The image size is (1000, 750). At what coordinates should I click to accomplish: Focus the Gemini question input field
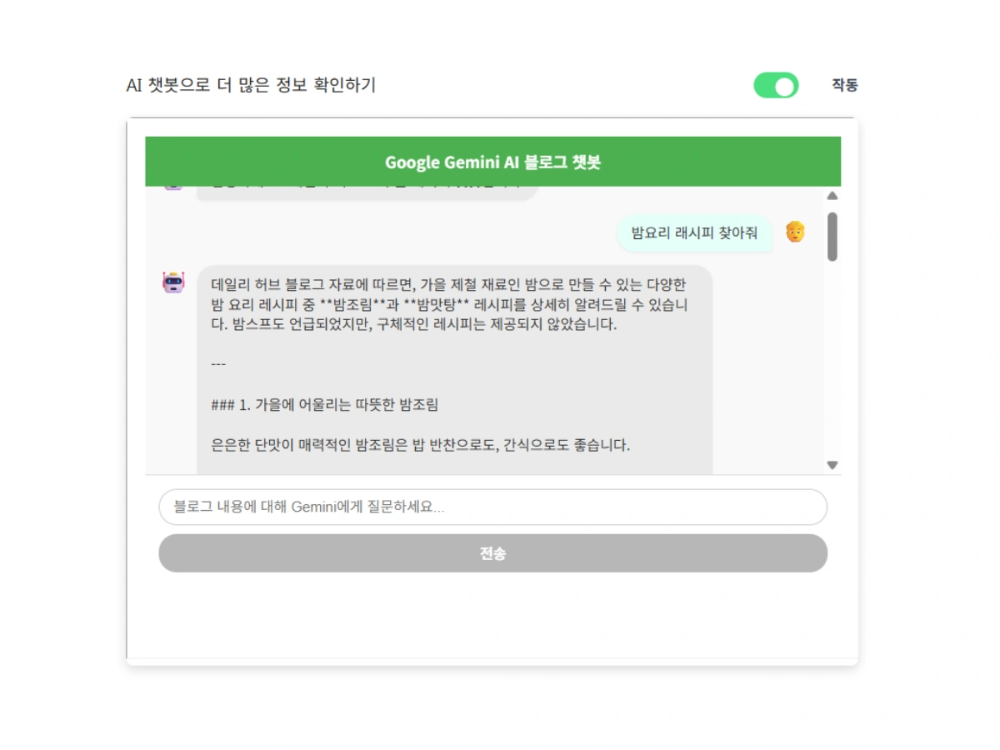tap(492, 507)
